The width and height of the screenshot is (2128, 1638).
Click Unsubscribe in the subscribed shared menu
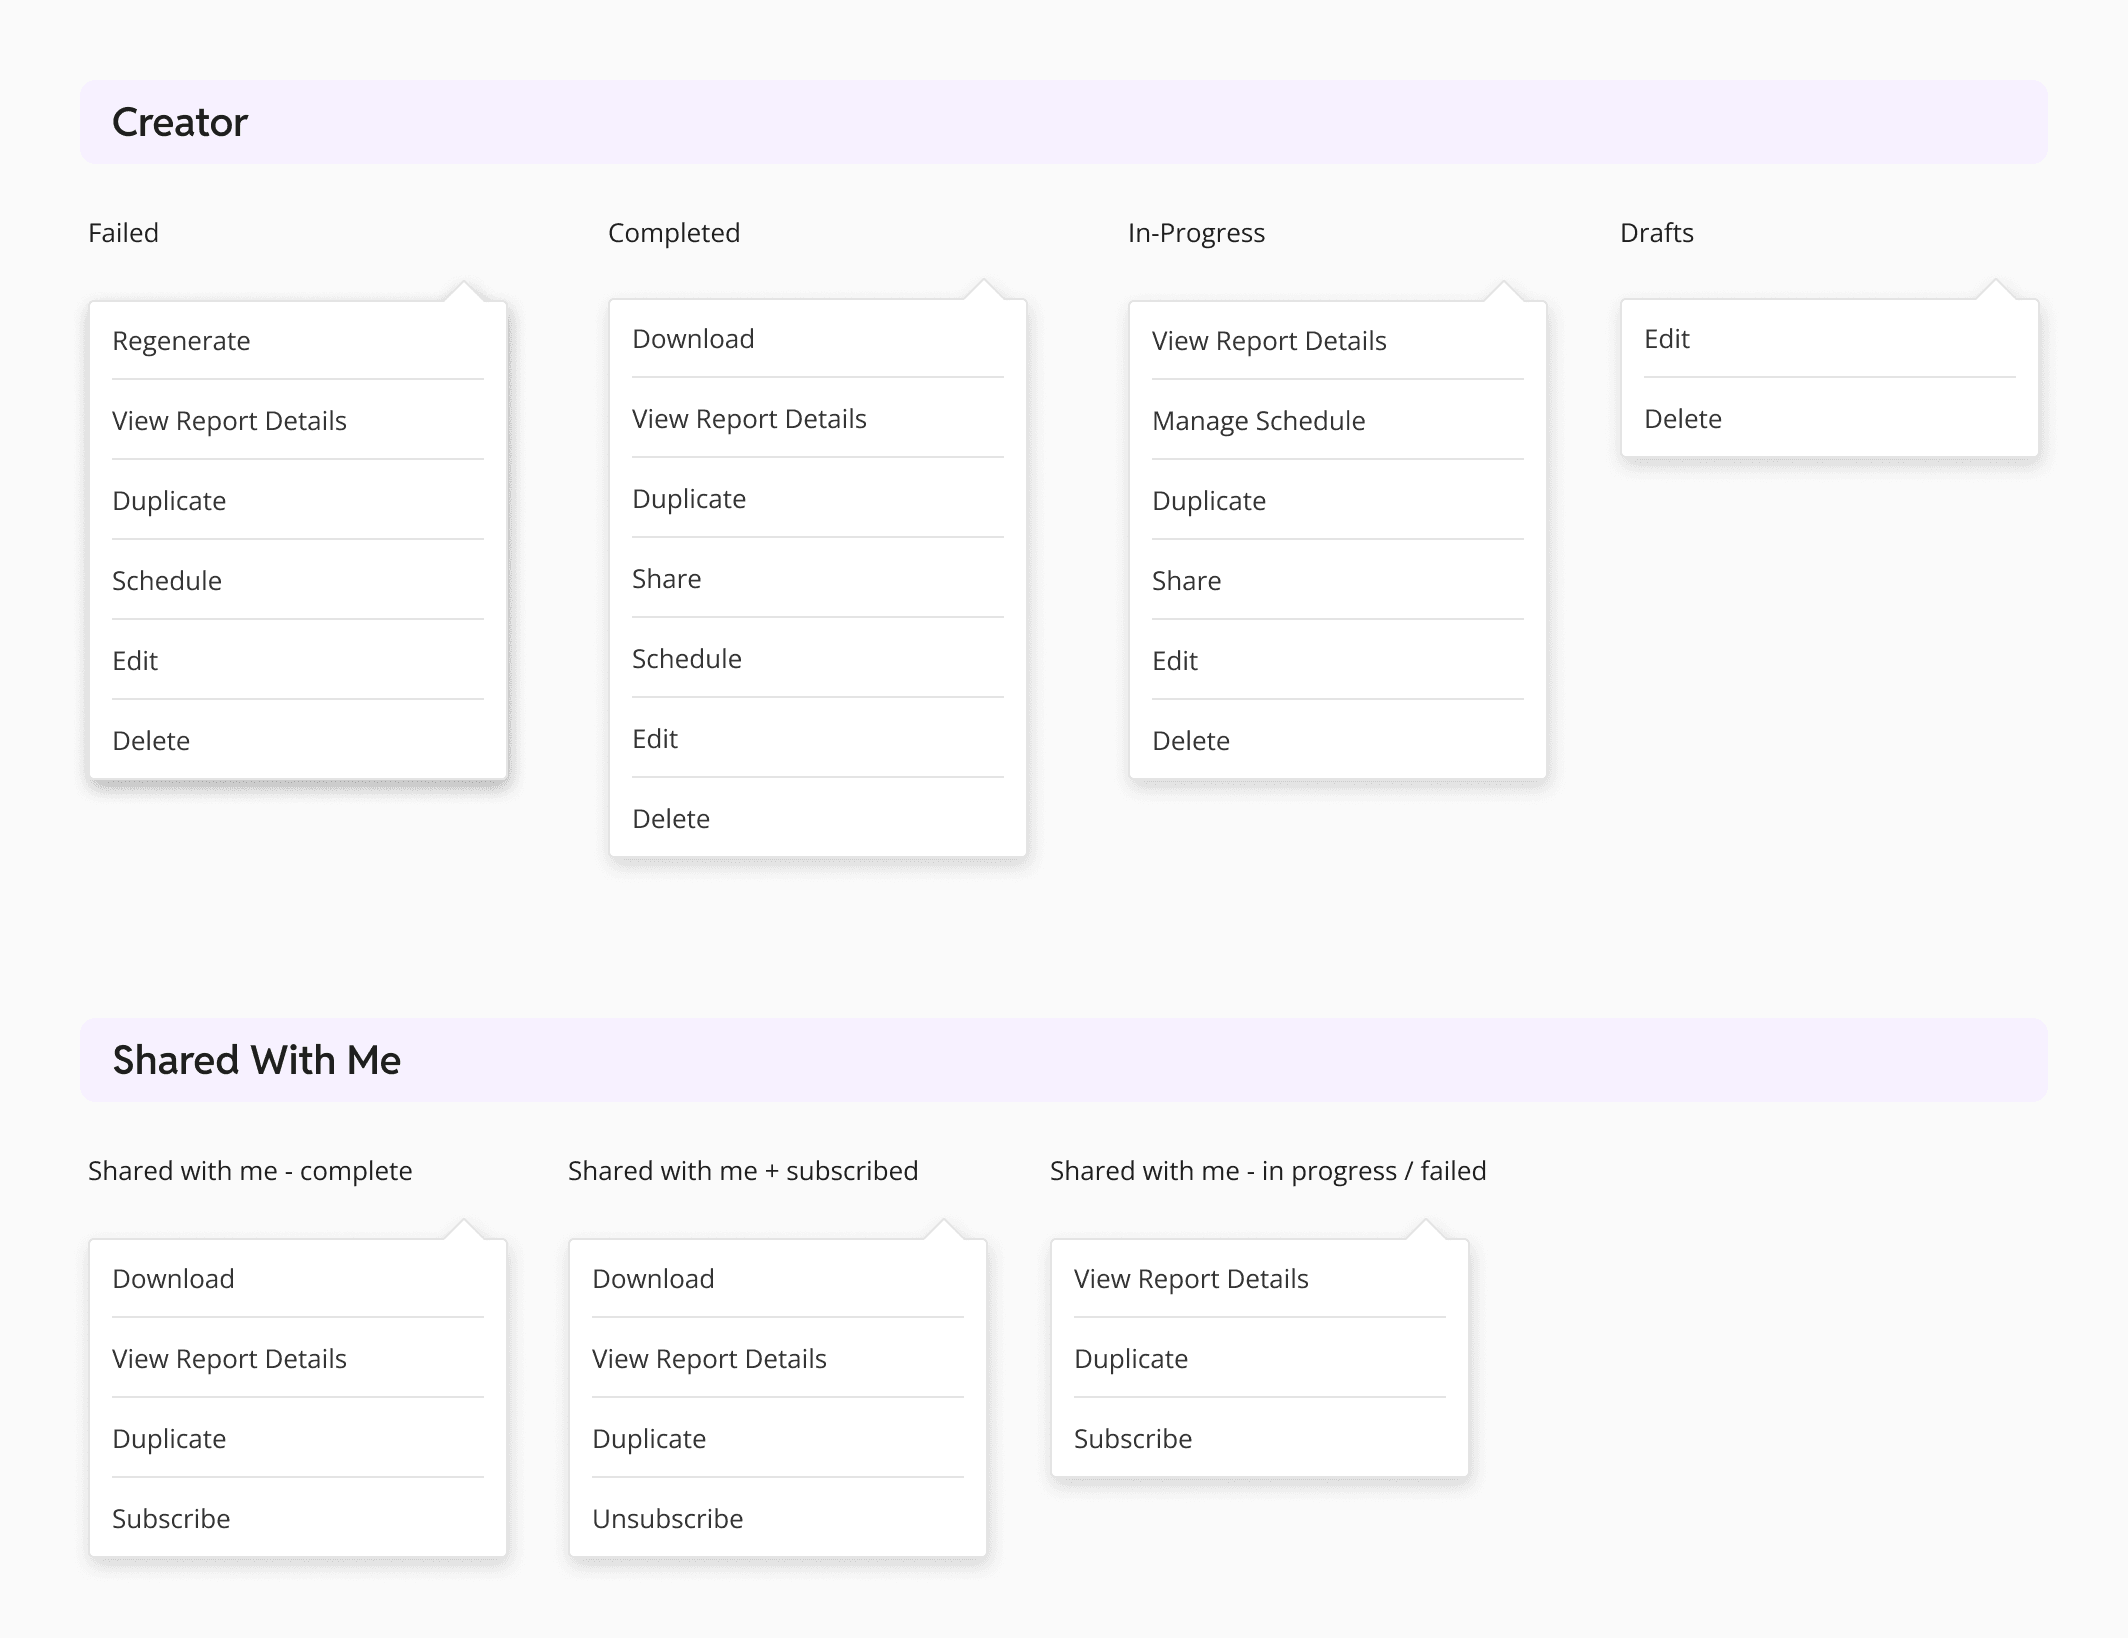tap(667, 1518)
